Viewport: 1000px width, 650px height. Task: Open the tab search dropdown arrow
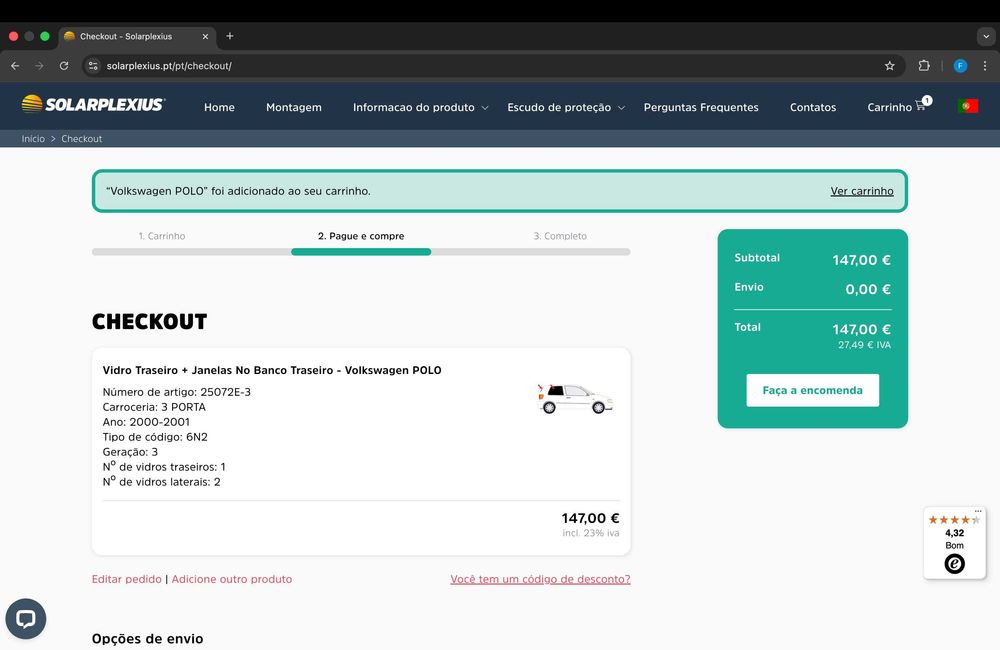(986, 36)
